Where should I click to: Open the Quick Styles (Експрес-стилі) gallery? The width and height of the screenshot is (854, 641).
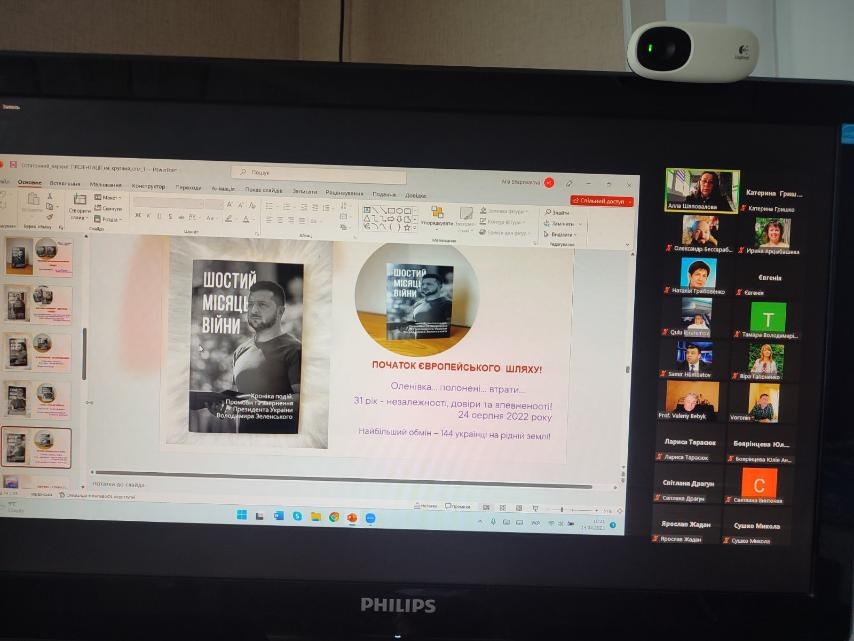coord(465,218)
